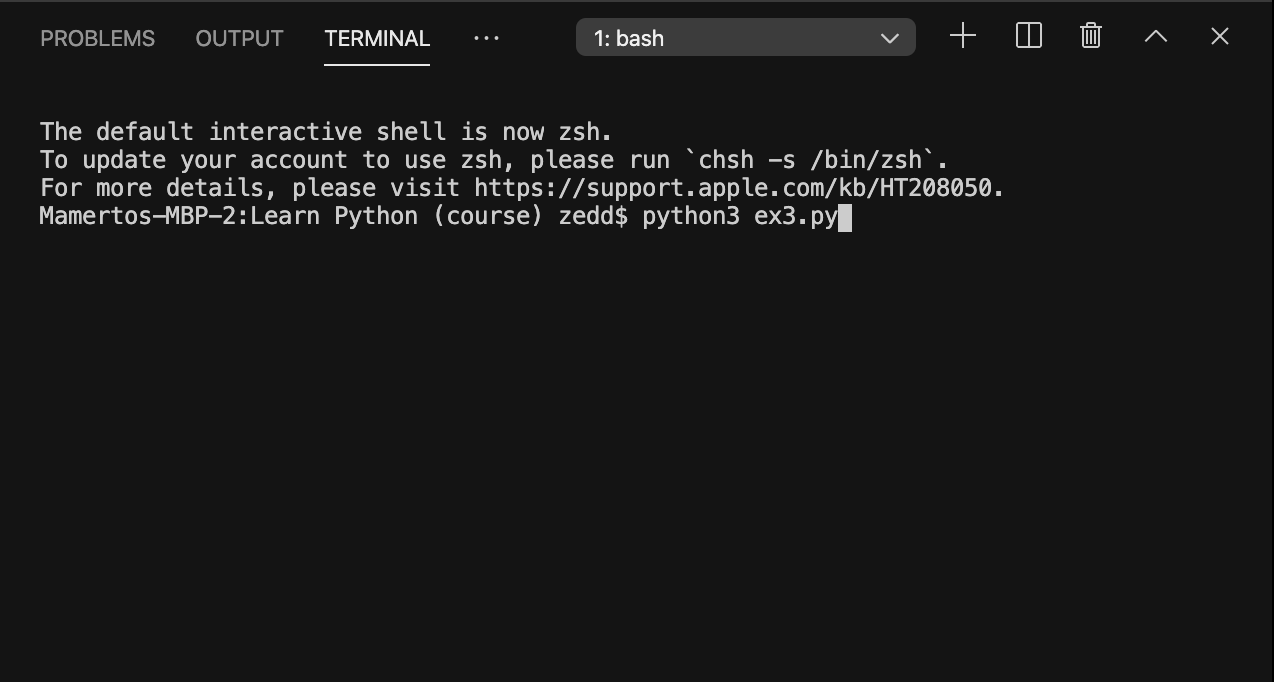Select the TERMINAL tab
The image size is (1274, 682).
[377, 38]
